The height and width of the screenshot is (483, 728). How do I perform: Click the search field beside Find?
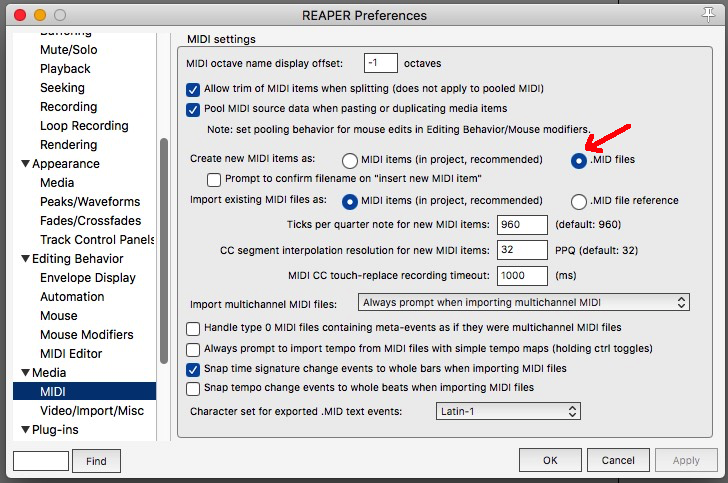click(x=41, y=461)
